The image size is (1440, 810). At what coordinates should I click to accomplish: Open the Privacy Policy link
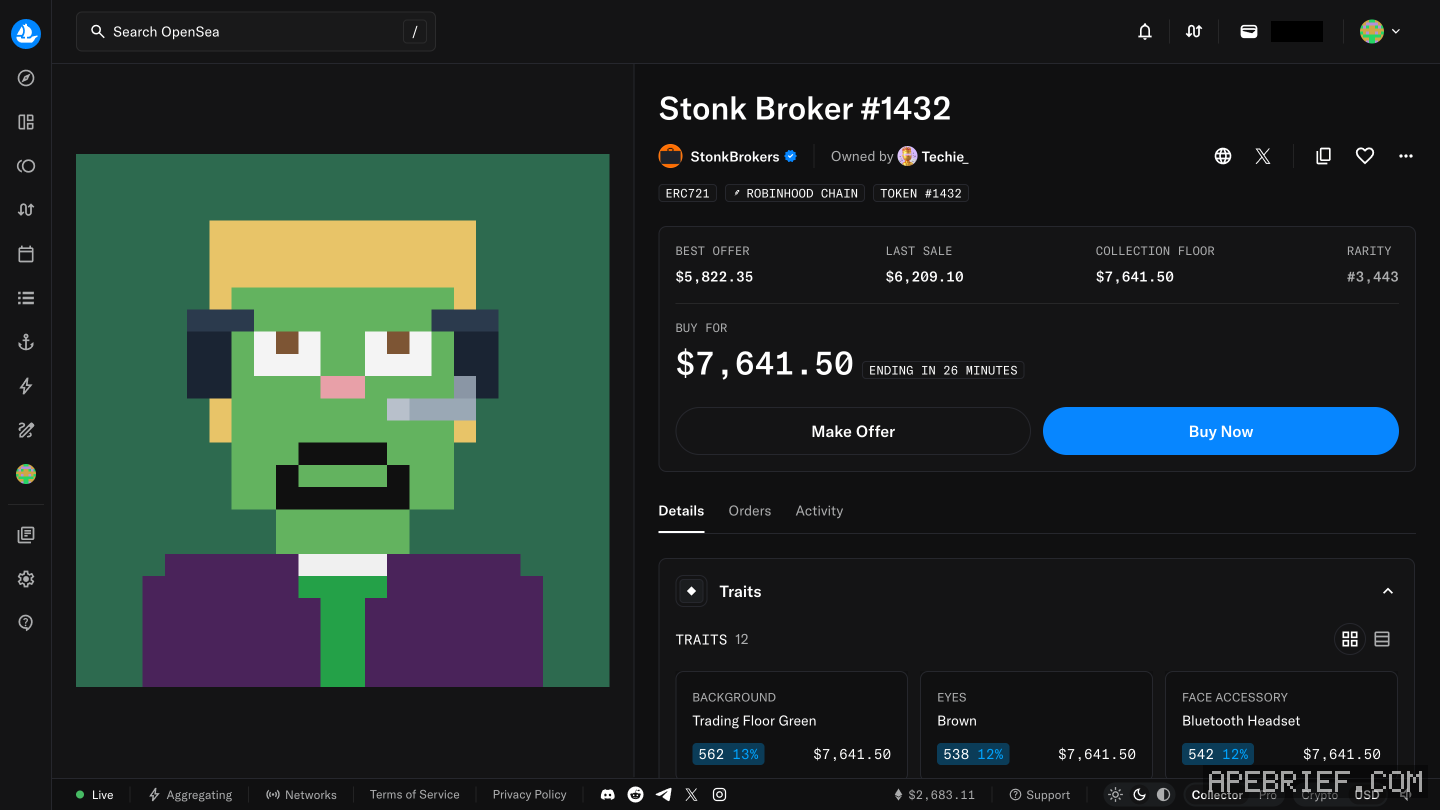tap(529, 795)
